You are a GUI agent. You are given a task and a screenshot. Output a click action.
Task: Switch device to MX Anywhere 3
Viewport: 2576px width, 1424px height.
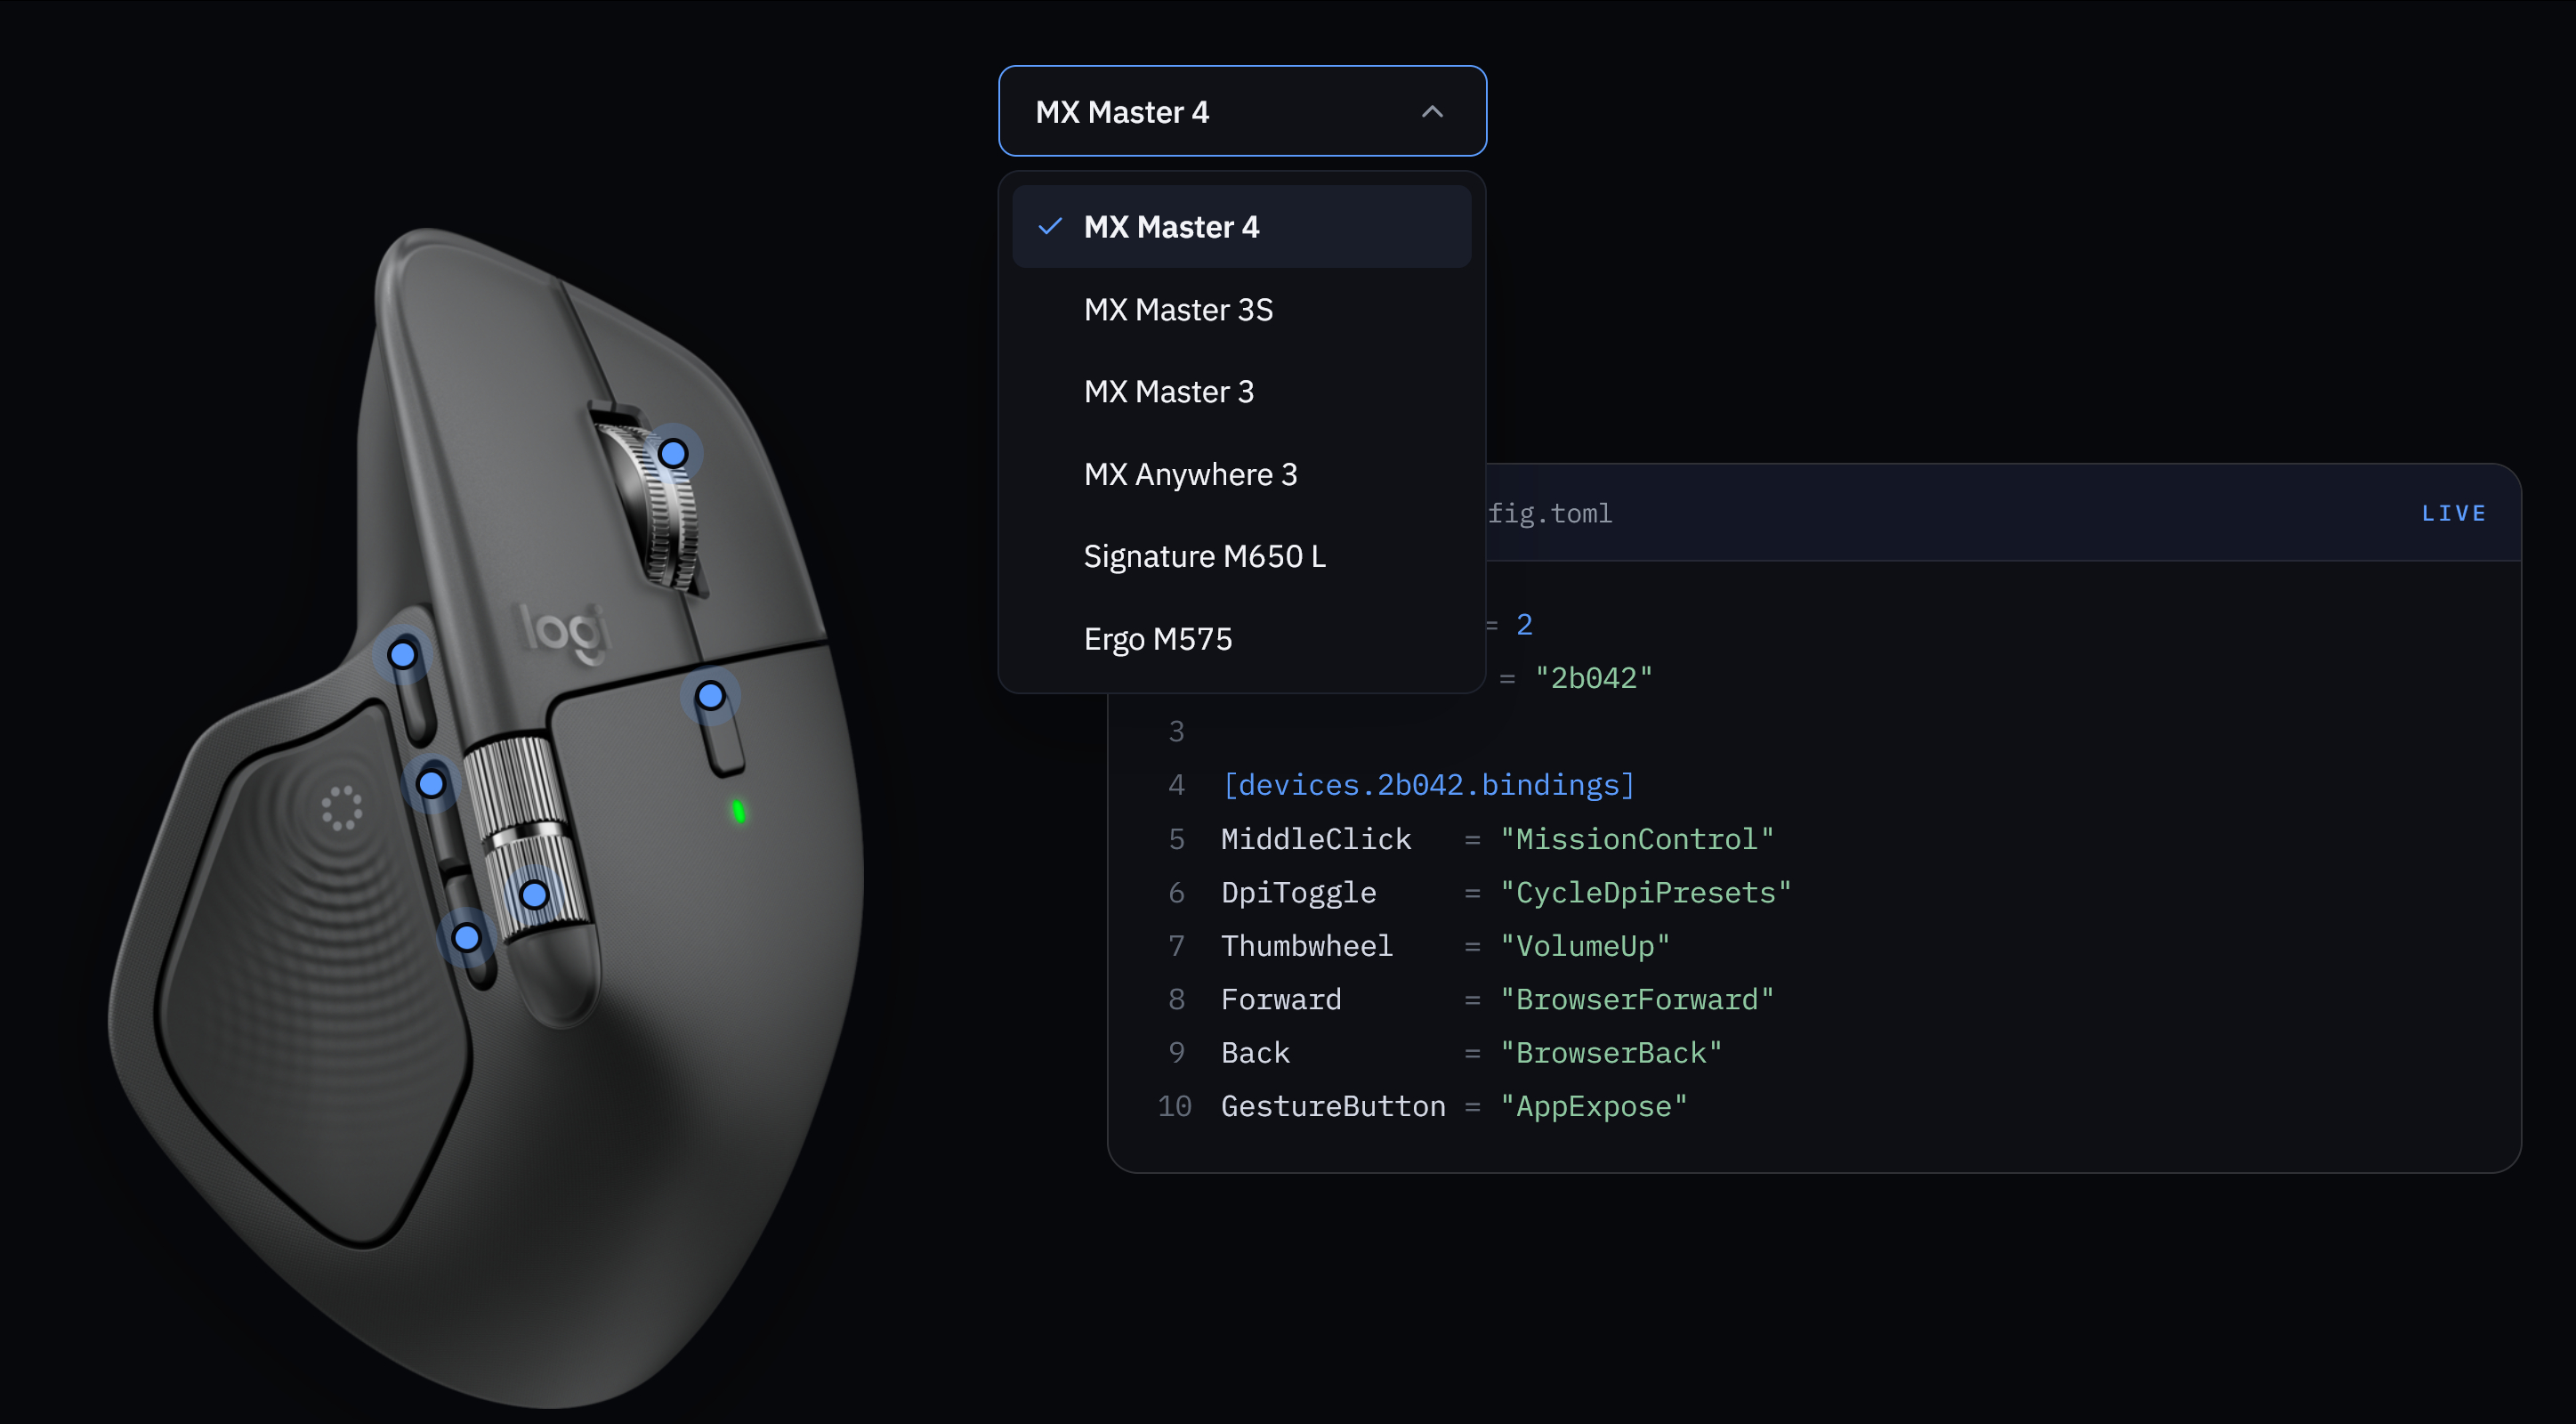pyautogui.click(x=1242, y=474)
